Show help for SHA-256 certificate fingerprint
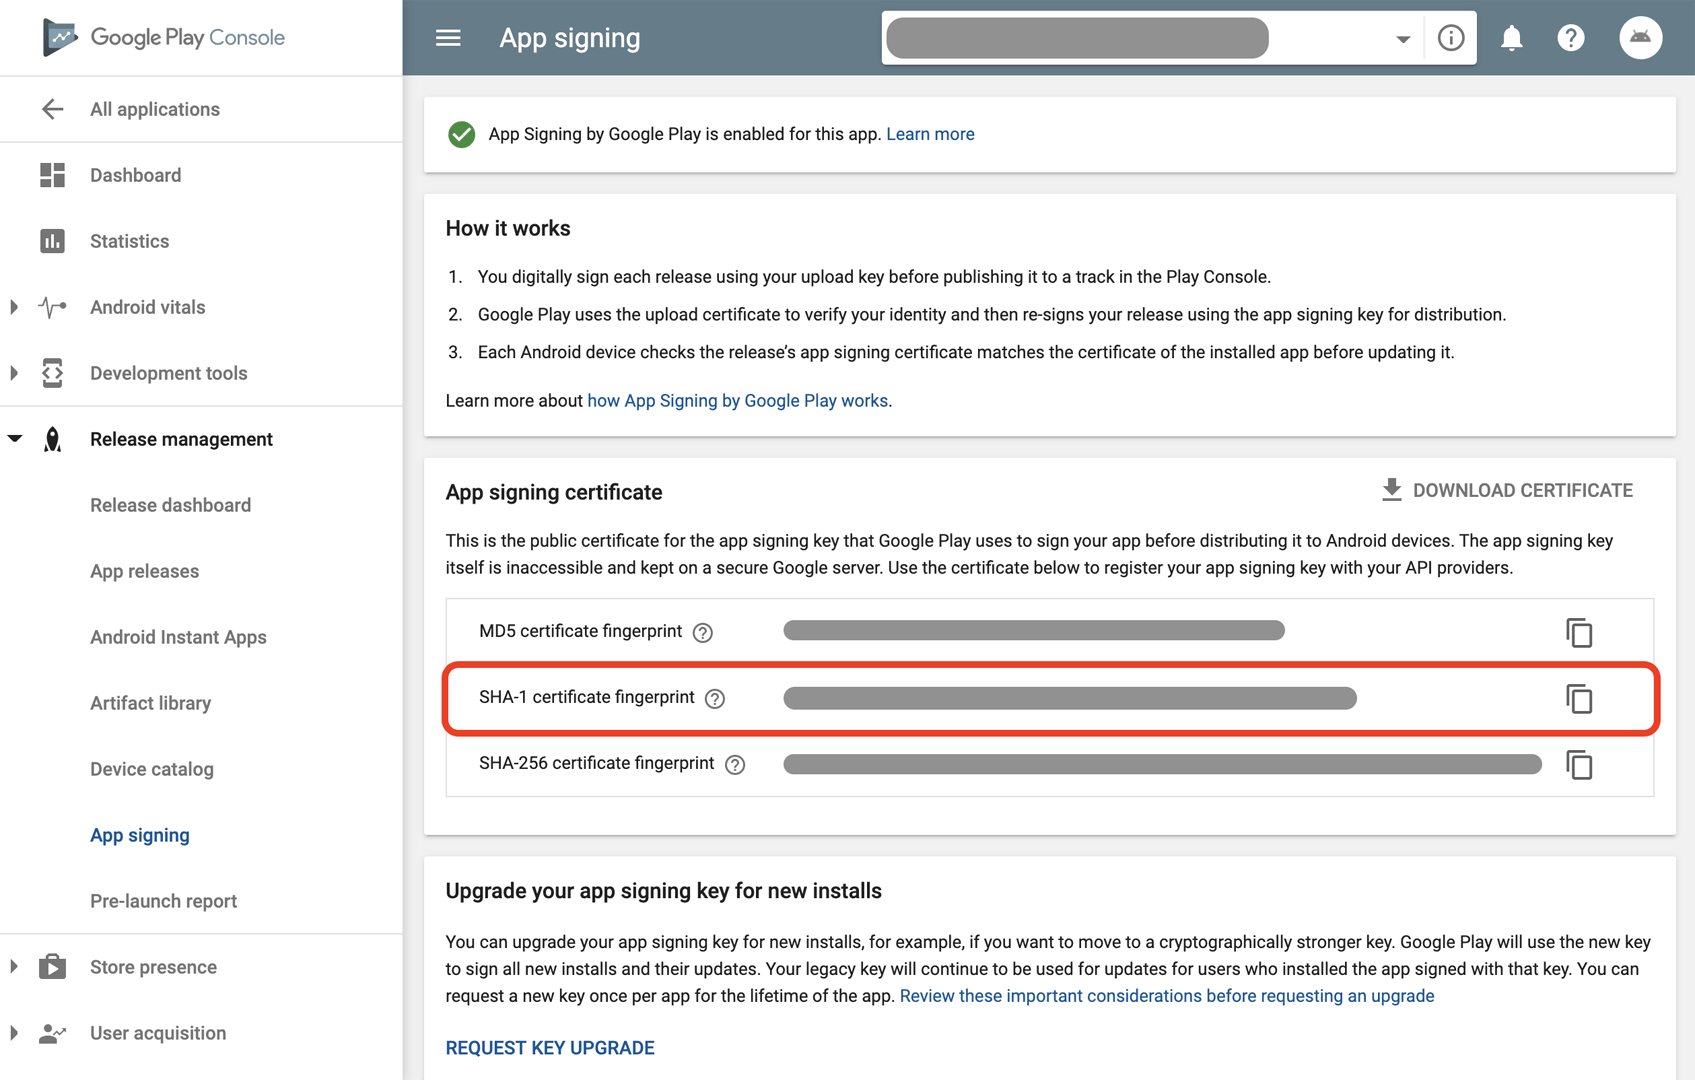Screen dimensions: 1695x1080 pyautogui.click(x=735, y=764)
